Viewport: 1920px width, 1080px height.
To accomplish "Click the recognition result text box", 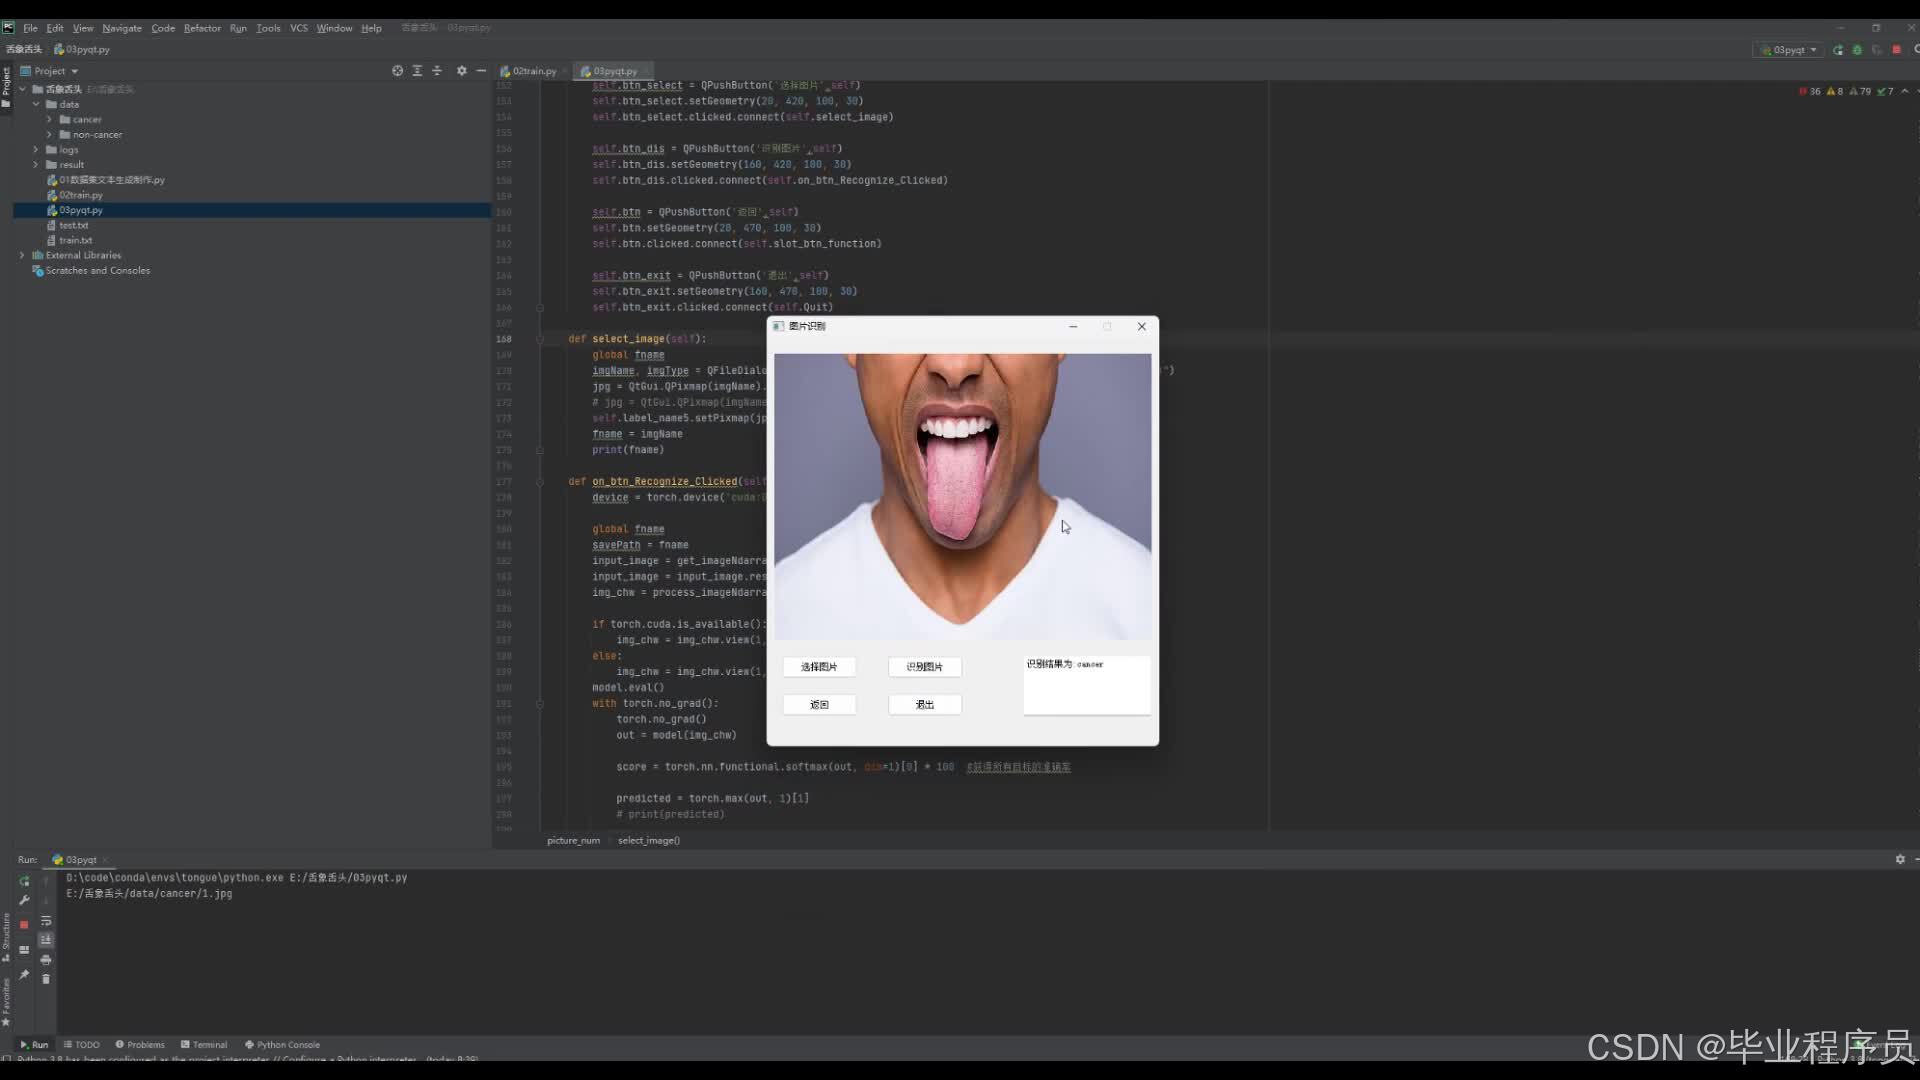I will pos(1087,685).
